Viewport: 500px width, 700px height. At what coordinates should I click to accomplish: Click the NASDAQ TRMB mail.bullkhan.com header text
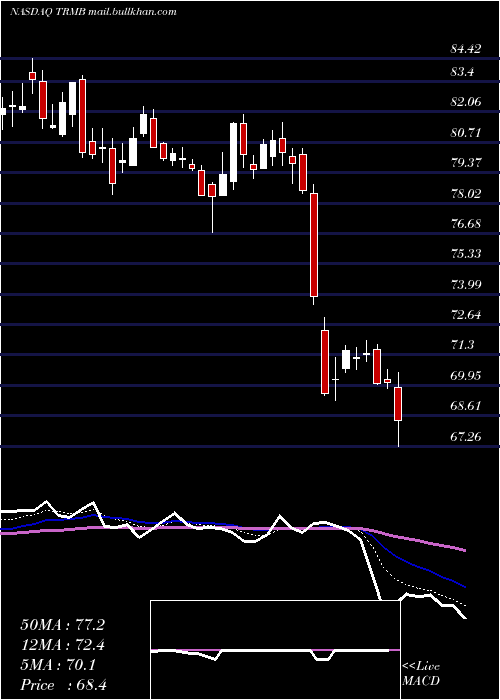tap(93, 12)
